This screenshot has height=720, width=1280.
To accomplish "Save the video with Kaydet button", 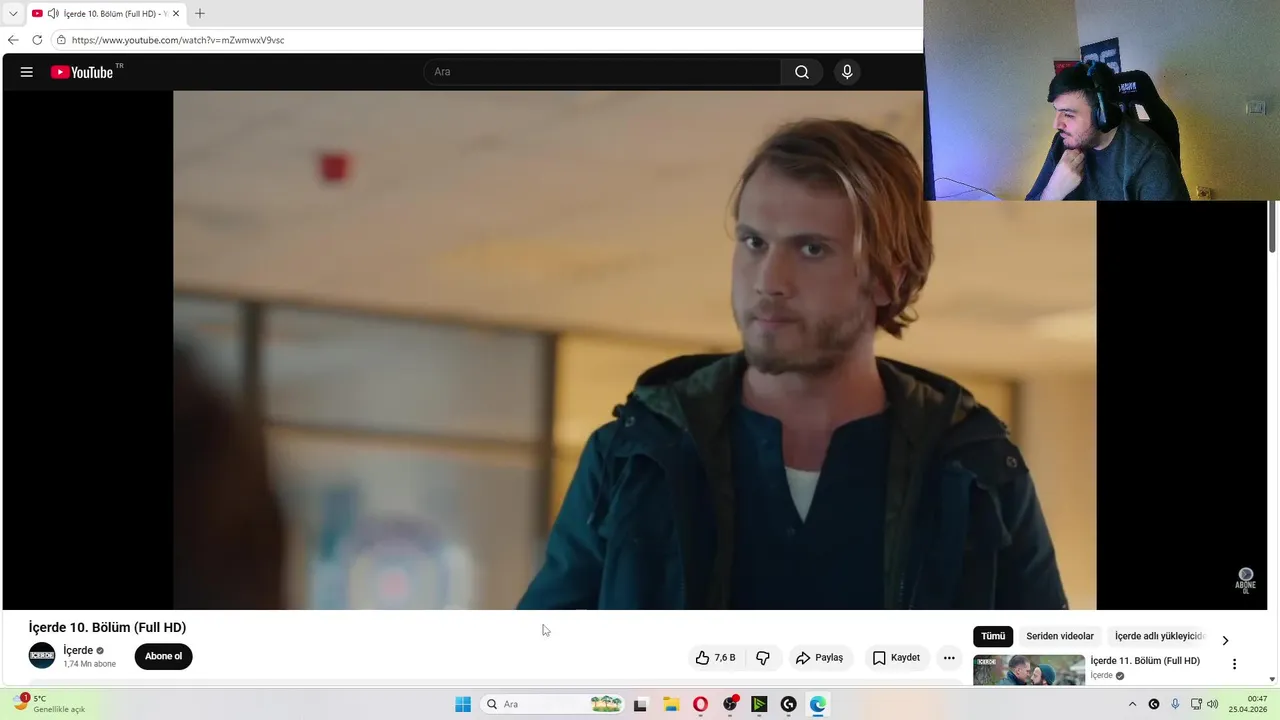I will coord(896,658).
